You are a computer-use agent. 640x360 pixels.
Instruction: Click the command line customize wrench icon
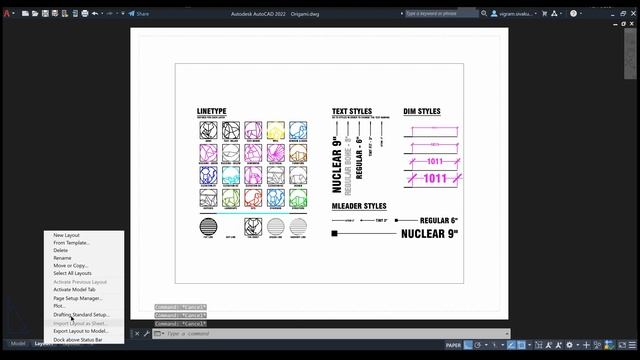[x=147, y=333]
